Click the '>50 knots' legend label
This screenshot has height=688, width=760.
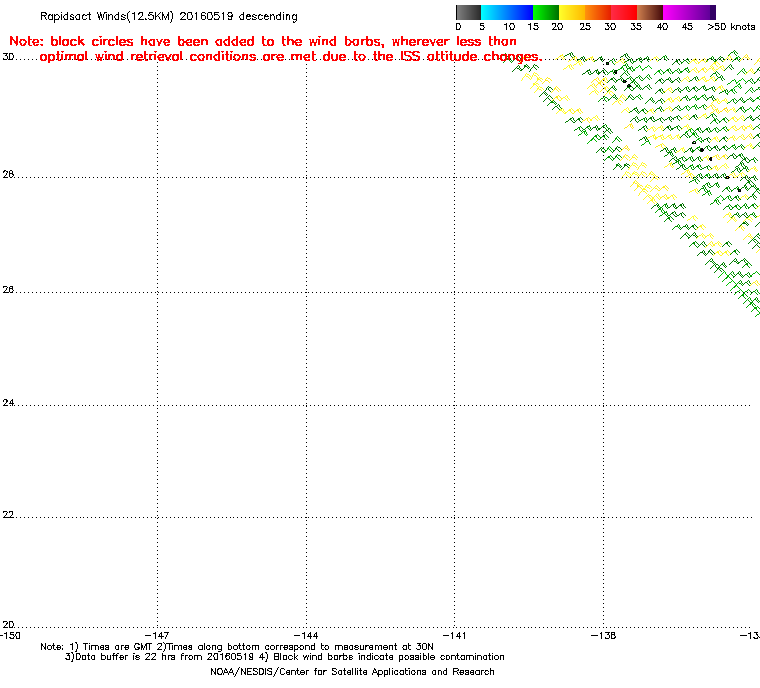[x=731, y=27]
